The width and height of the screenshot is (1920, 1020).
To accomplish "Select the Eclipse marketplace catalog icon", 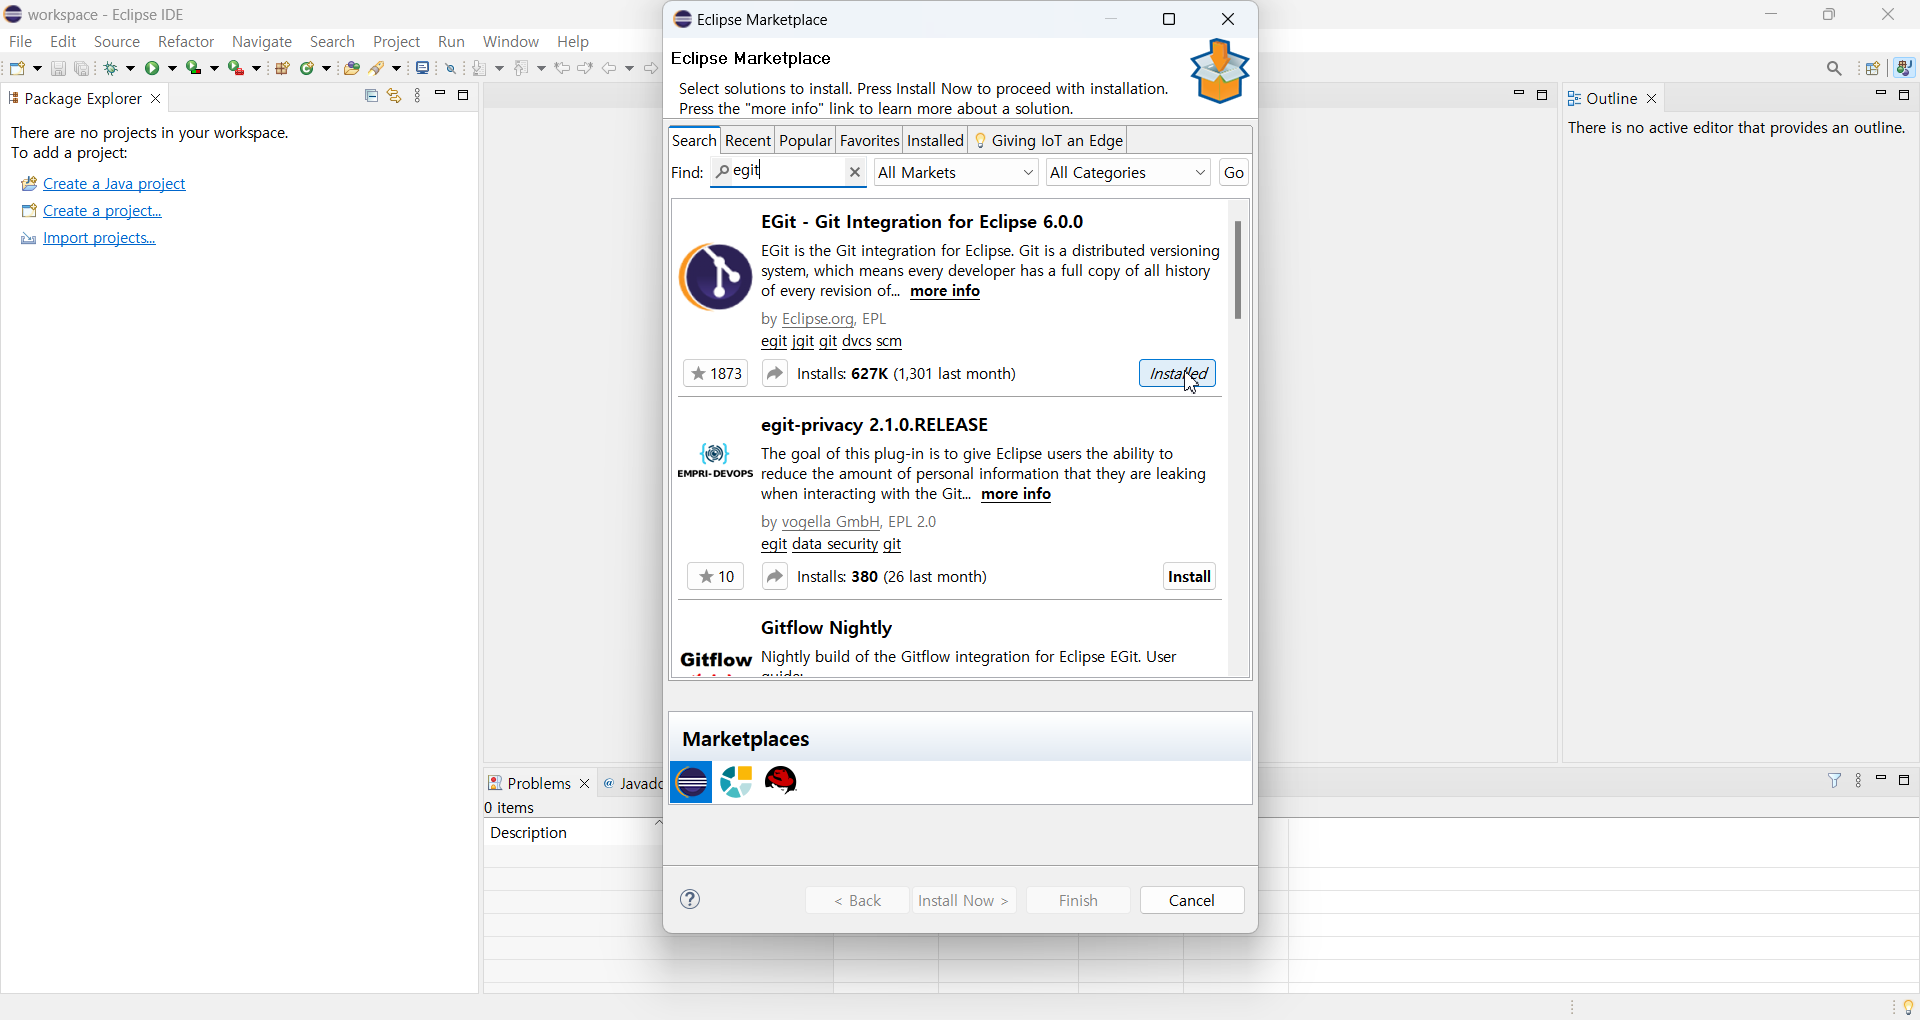I will [x=691, y=782].
